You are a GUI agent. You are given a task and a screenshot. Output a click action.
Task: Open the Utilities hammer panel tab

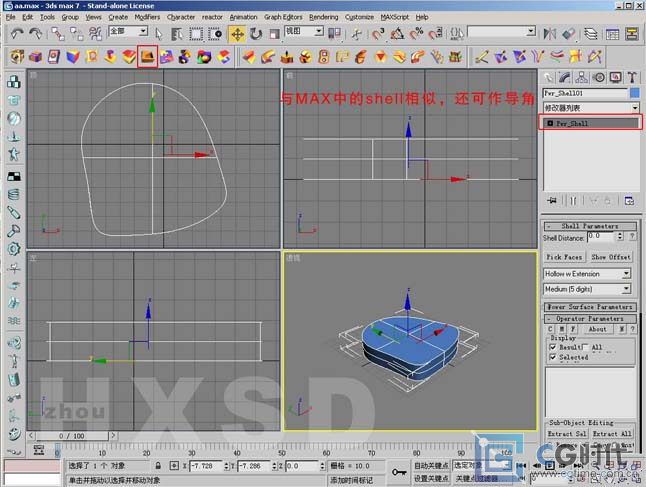632,77
